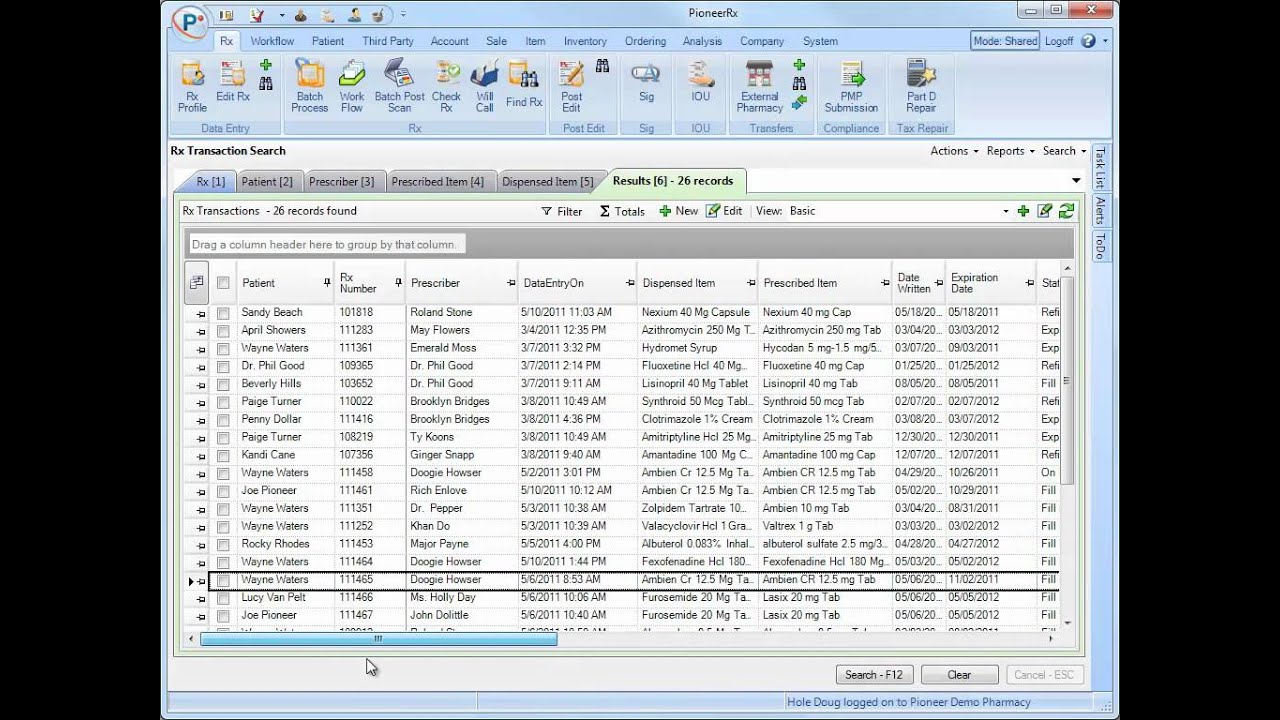Open Part D Repair tool

click(x=921, y=87)
